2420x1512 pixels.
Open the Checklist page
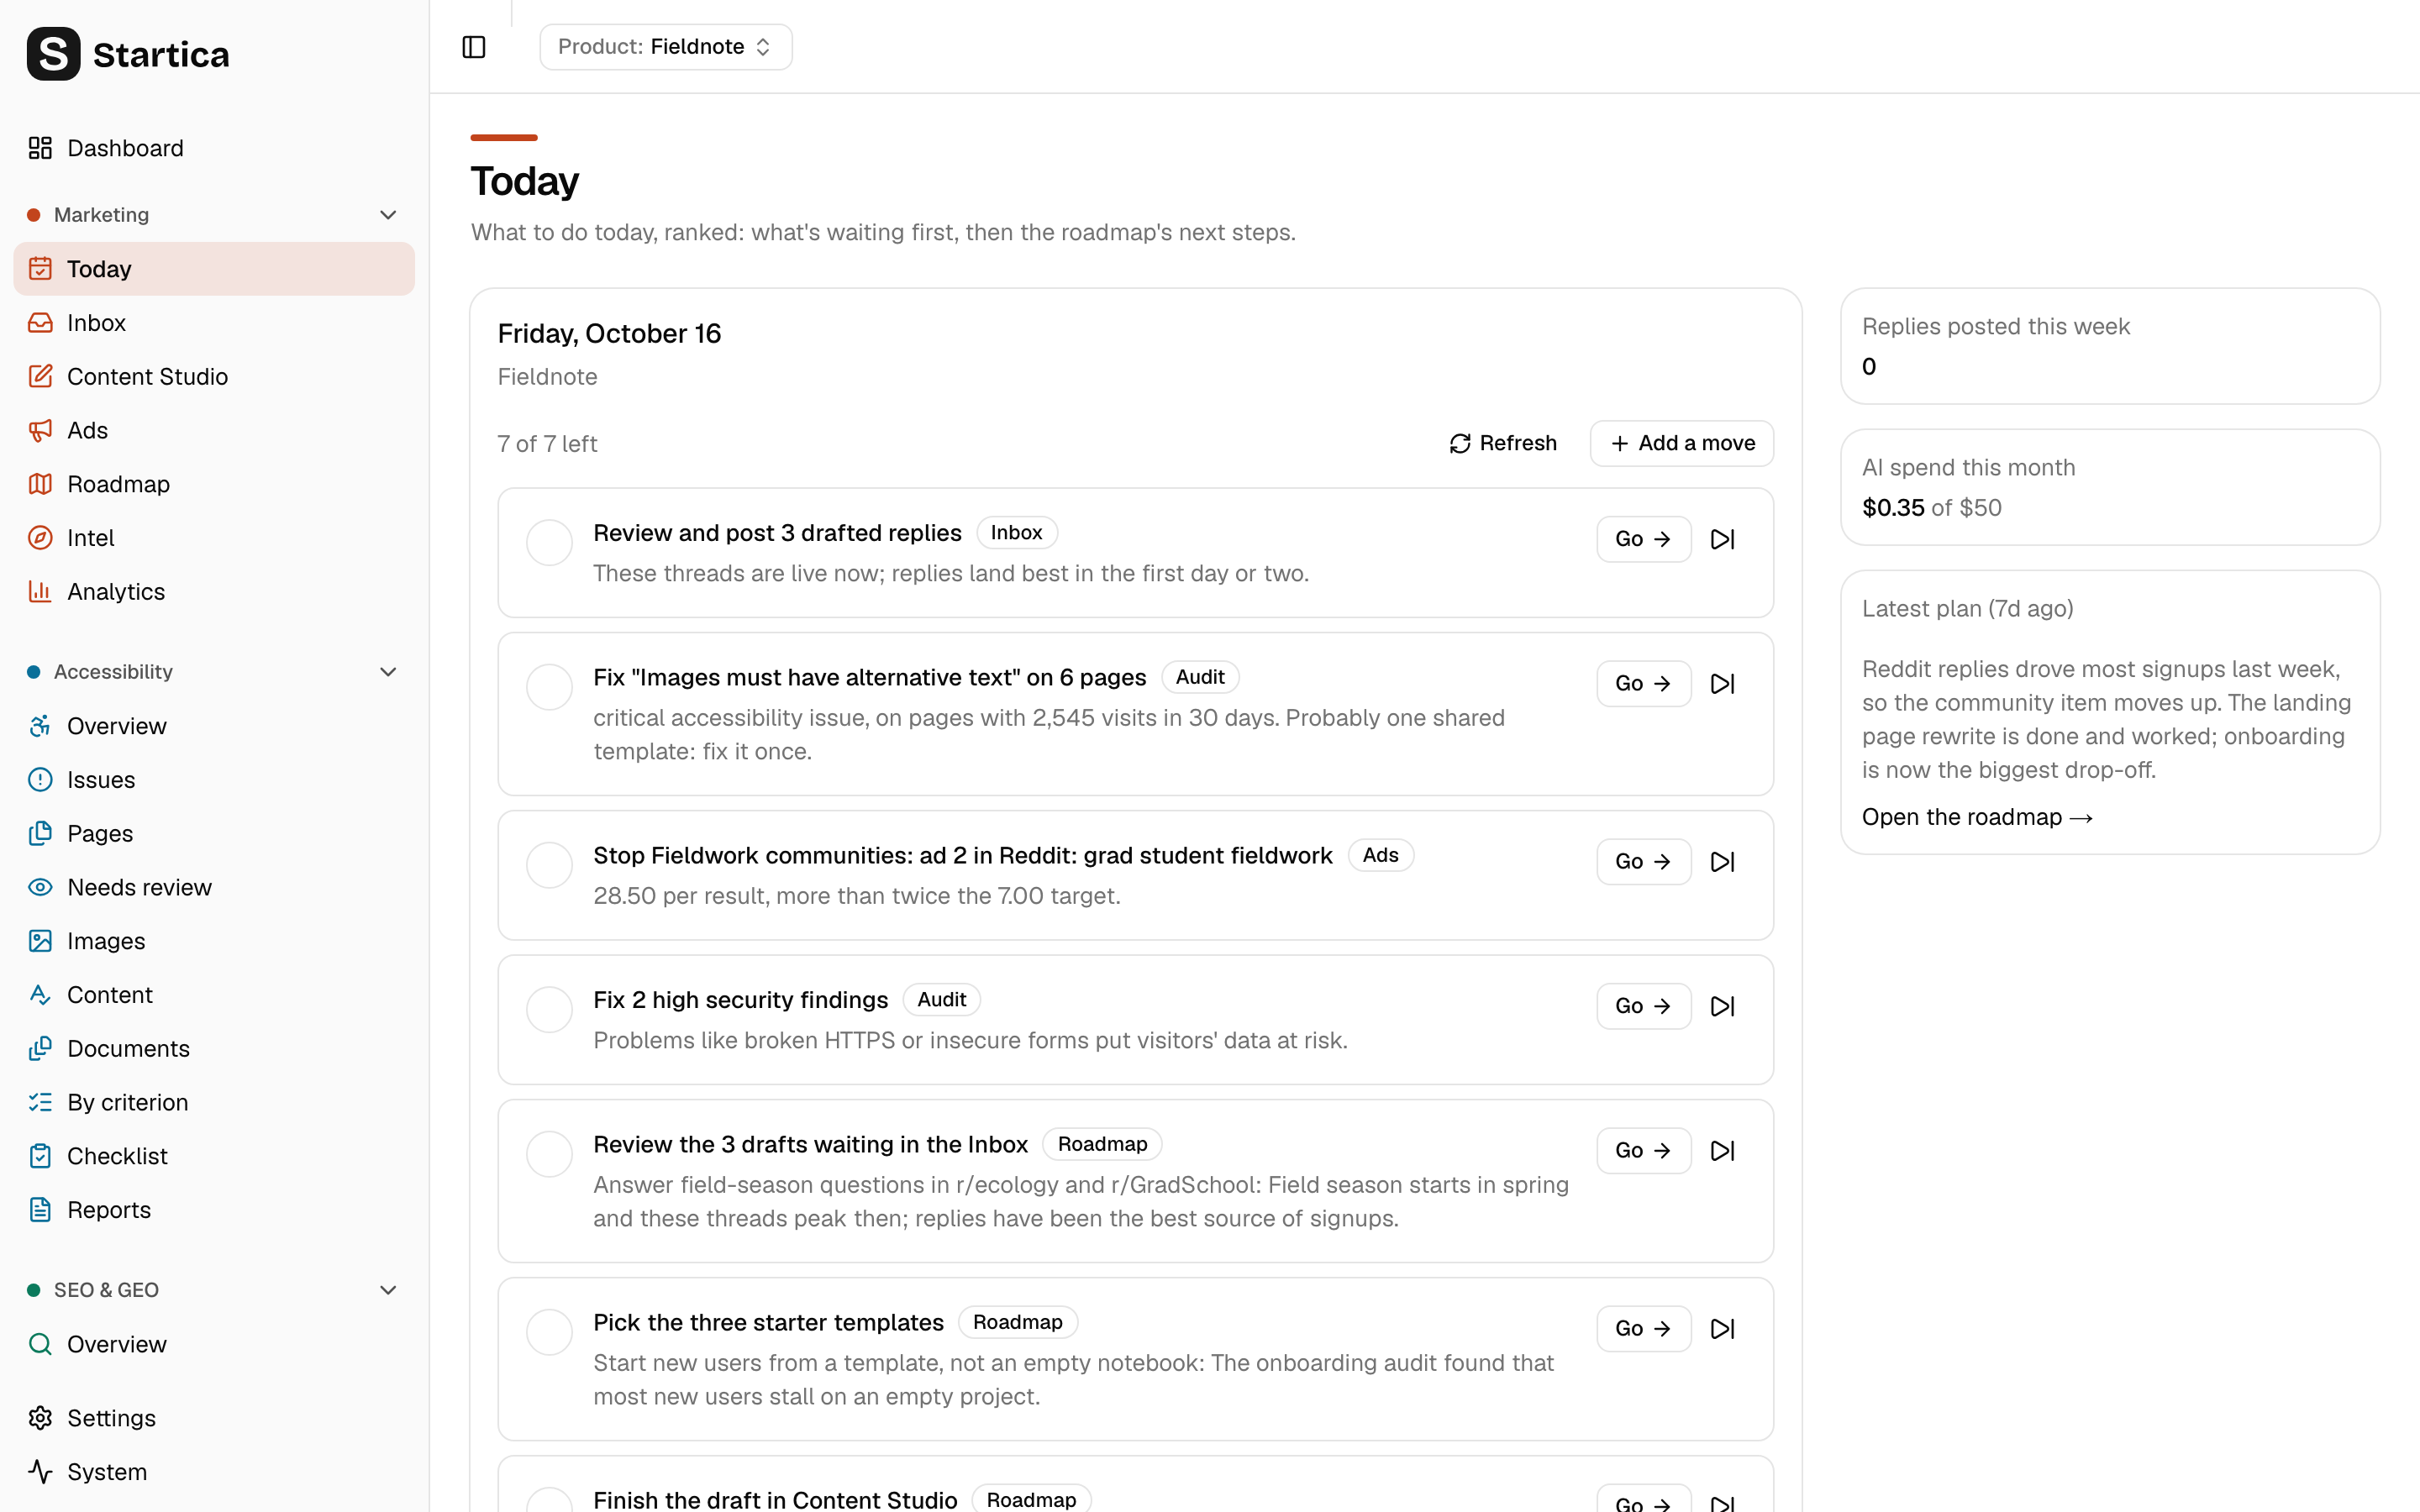(214, 1156)
